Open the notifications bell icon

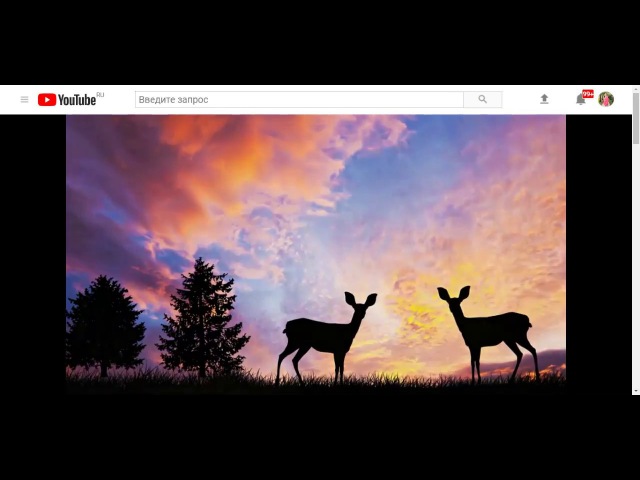coord(581,99)
